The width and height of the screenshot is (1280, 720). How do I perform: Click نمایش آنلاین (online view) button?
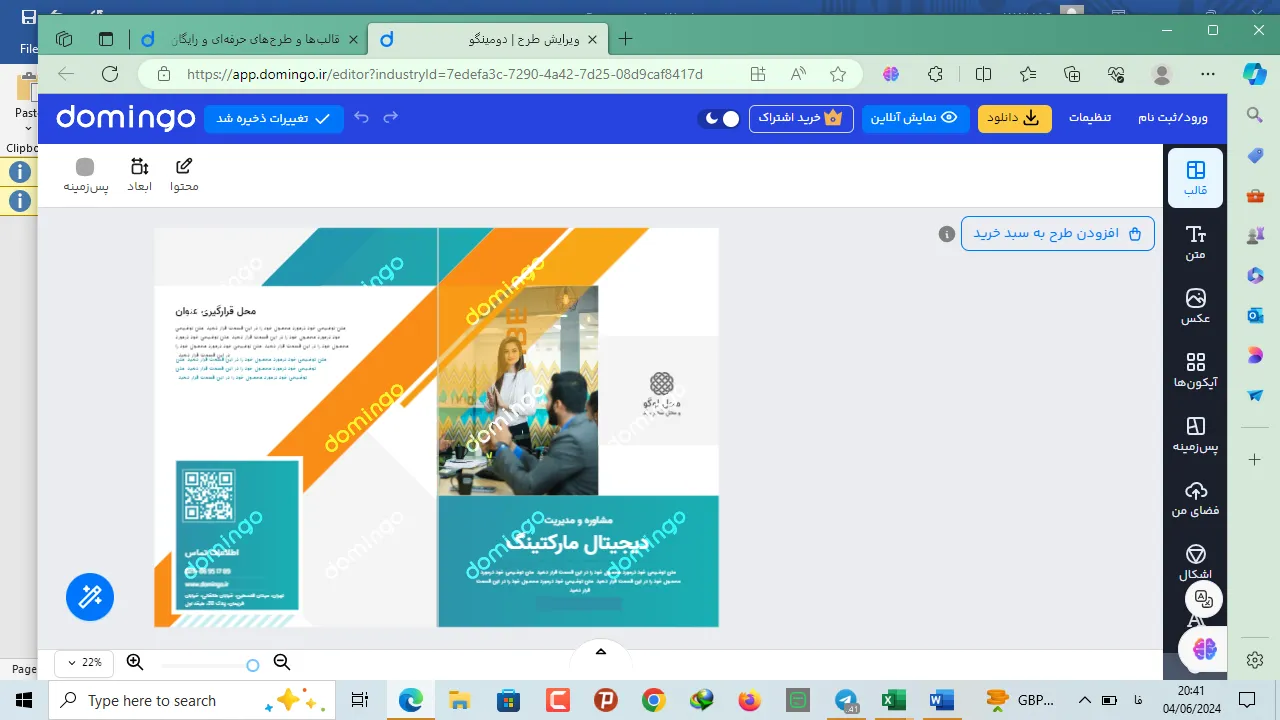915,118
